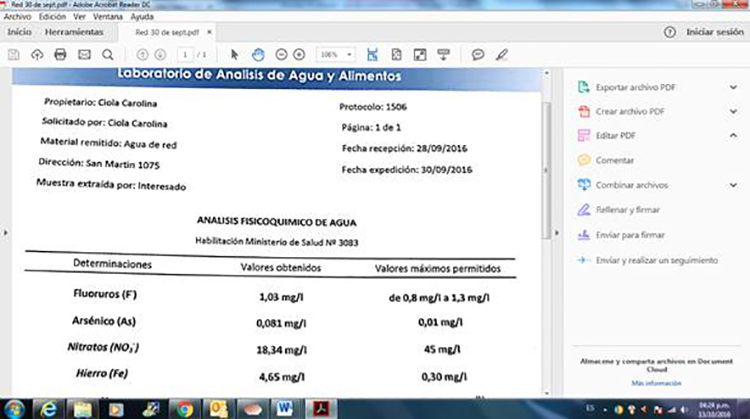Viewport: 750px width, 419px height.
Task: Go to next page arrow
Action: [x=160, y=55]
